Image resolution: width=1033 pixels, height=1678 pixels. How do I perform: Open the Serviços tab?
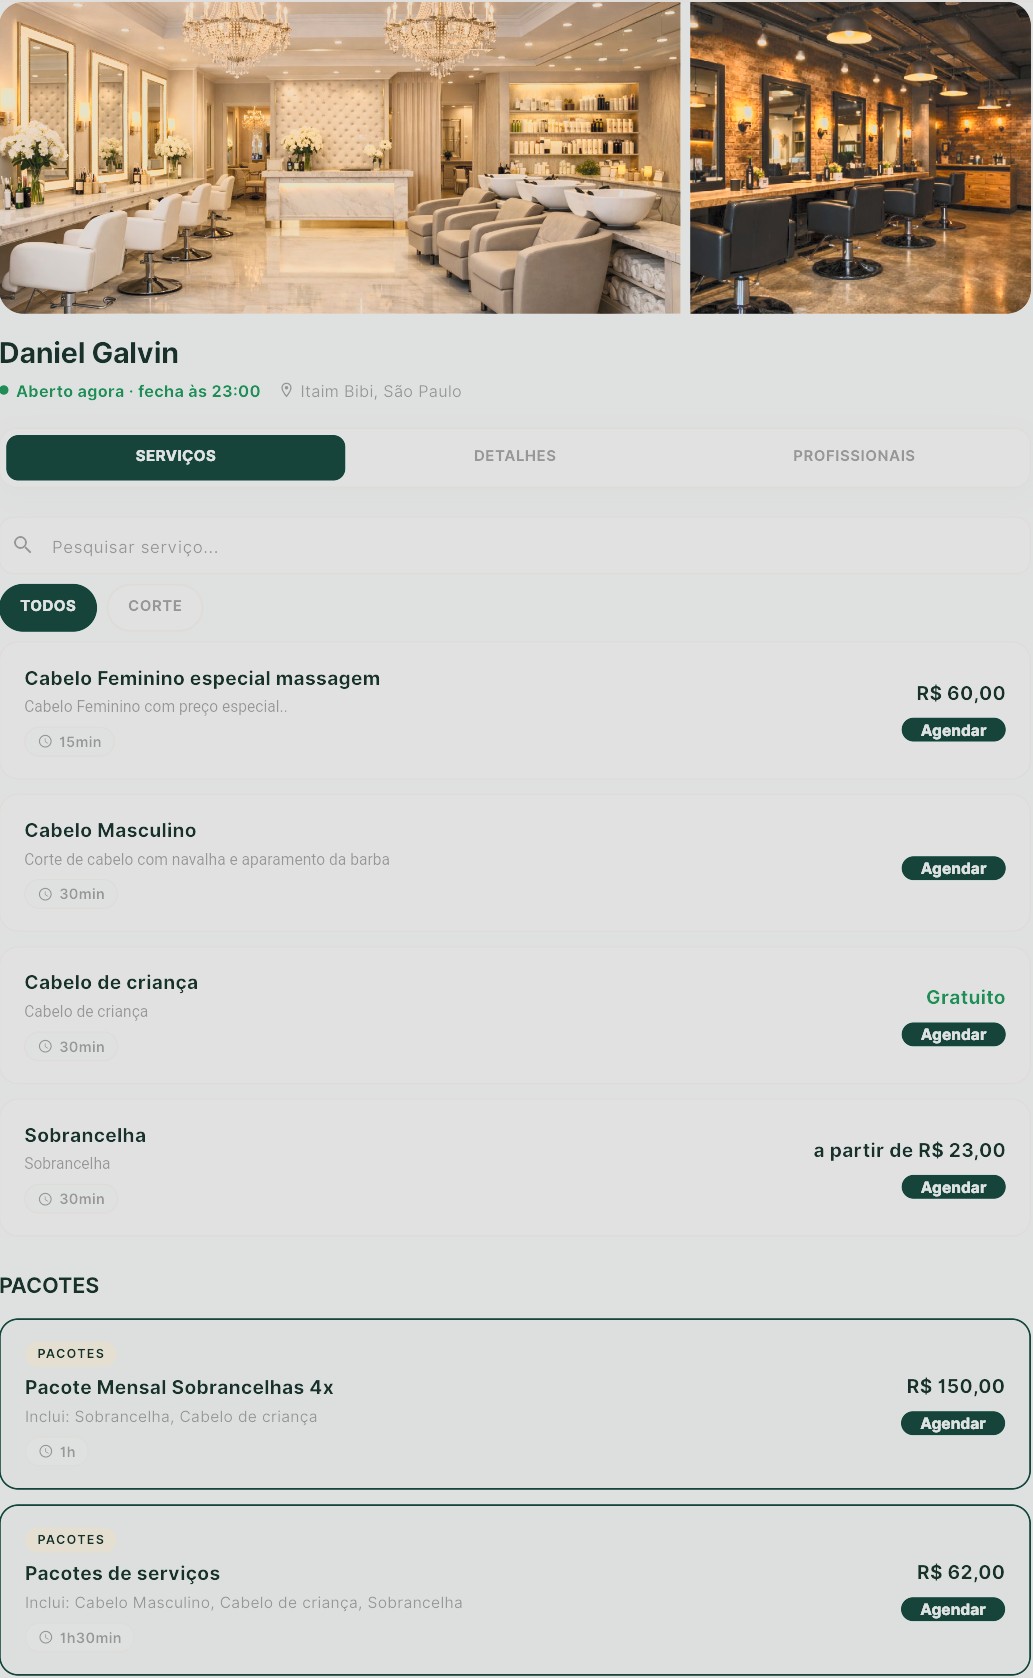point(176,457)
